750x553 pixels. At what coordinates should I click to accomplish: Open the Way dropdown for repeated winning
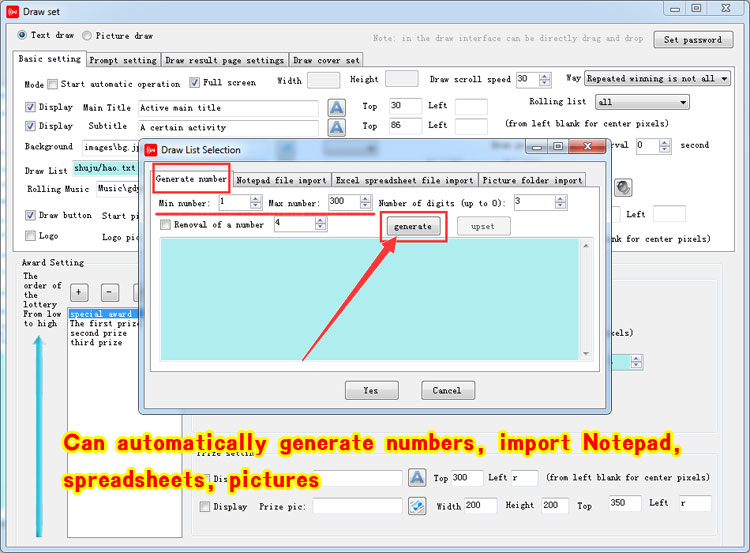click(x=723, y=78)
